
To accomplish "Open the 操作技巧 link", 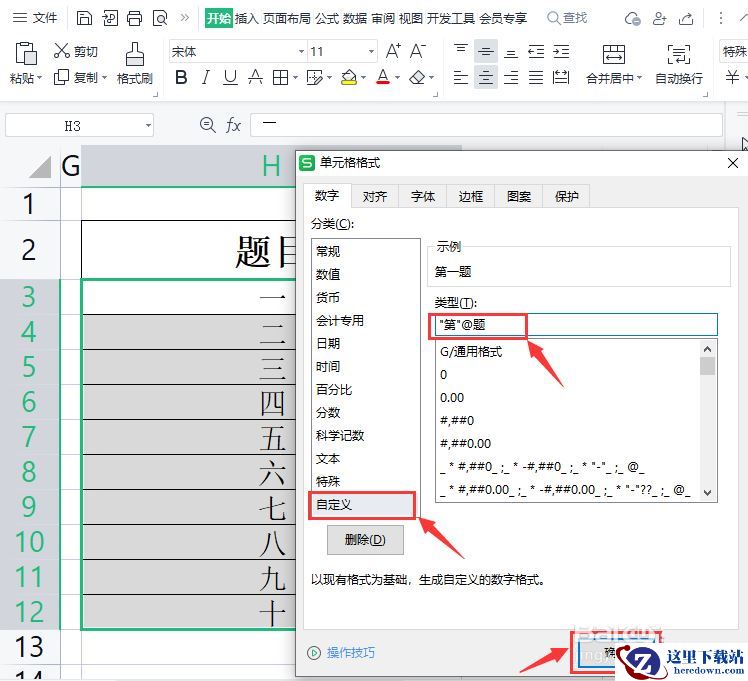I will pyautogui.click(x=351, y=652).
